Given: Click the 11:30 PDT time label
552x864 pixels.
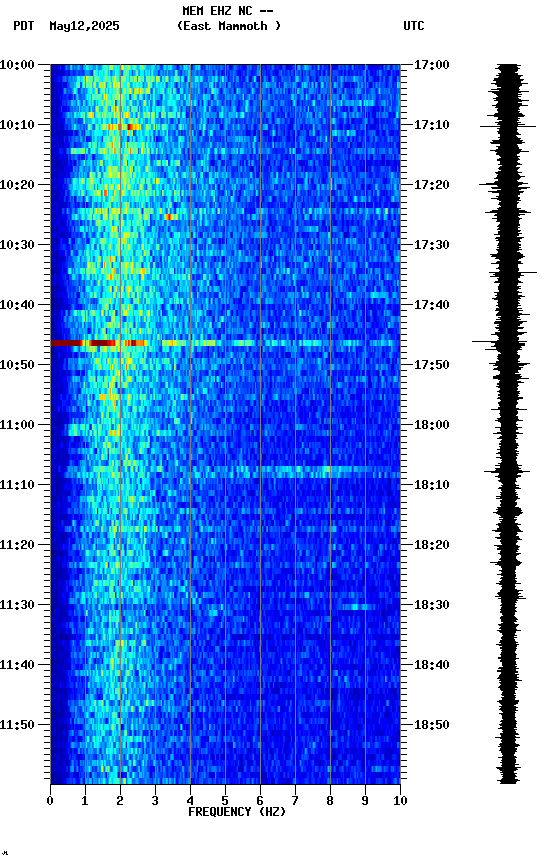Looking at the screenshot, I should 17,605.
